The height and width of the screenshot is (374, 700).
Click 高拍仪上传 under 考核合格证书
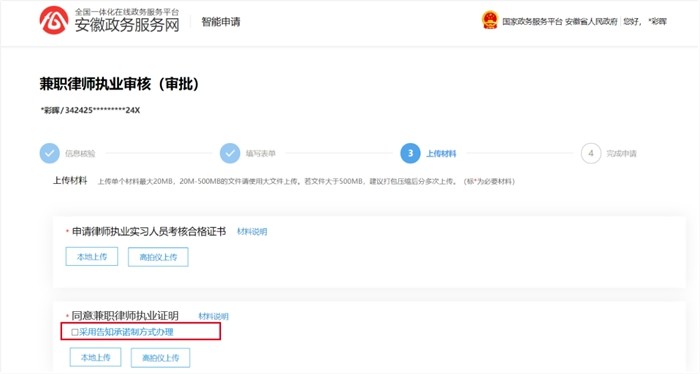coord(158,257)
